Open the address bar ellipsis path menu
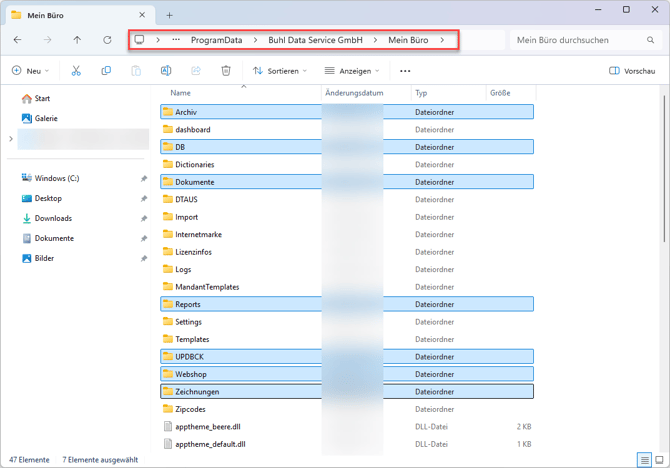This screenshot has width=670, height=468. click(176, 40)
